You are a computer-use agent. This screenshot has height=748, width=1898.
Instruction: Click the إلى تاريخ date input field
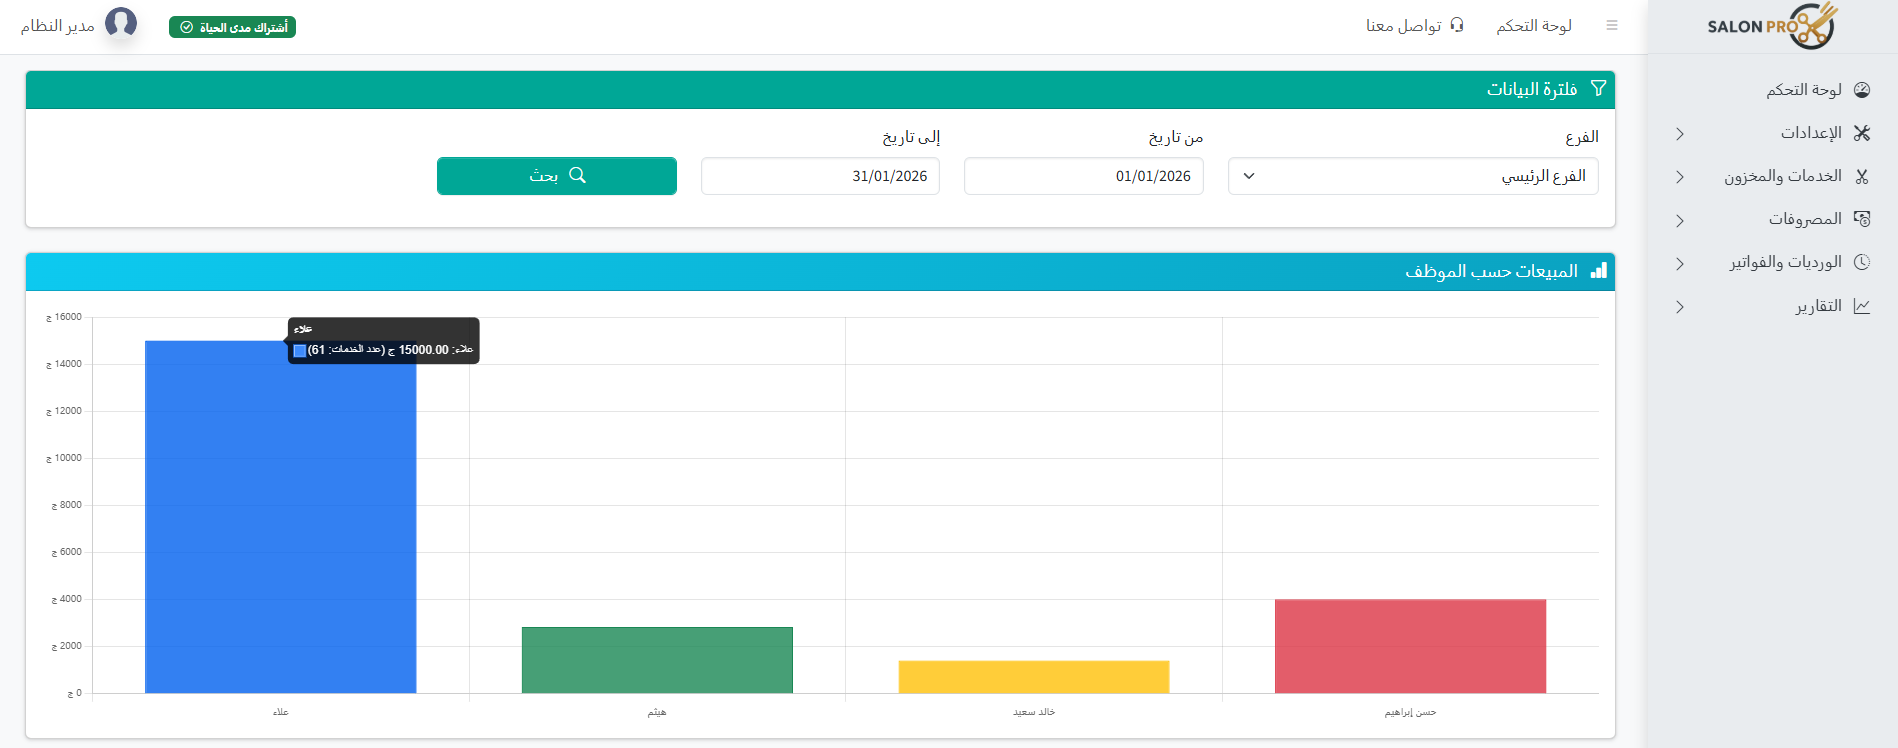pyautogui.click(x=820, y=176)
